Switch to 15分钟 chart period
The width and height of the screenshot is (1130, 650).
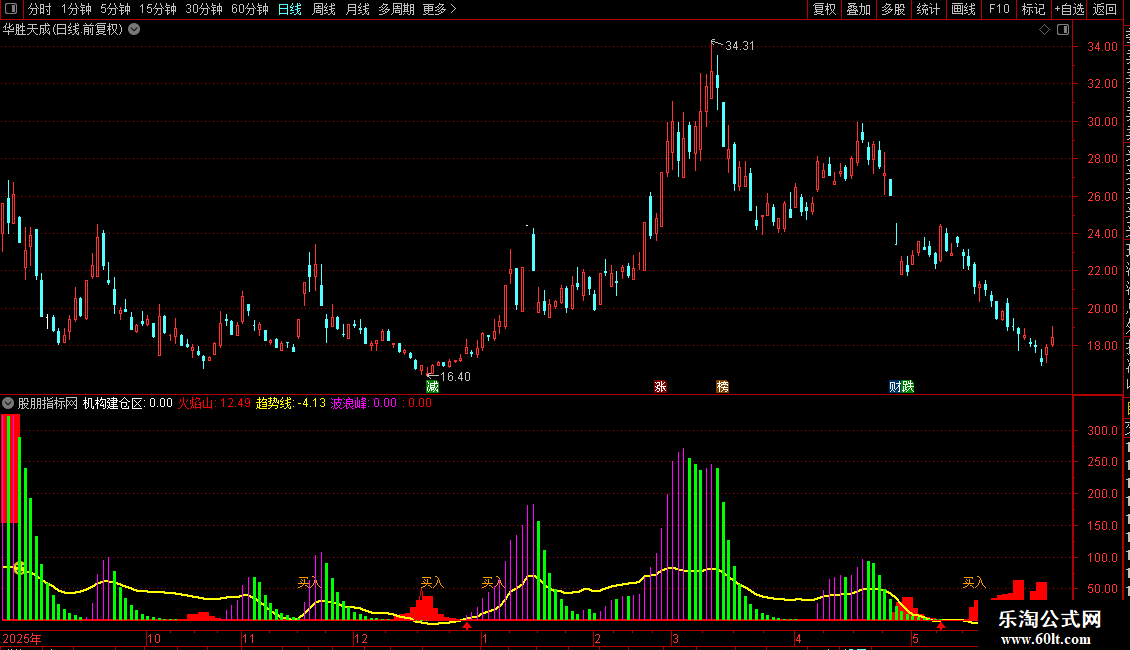[158, 9]
